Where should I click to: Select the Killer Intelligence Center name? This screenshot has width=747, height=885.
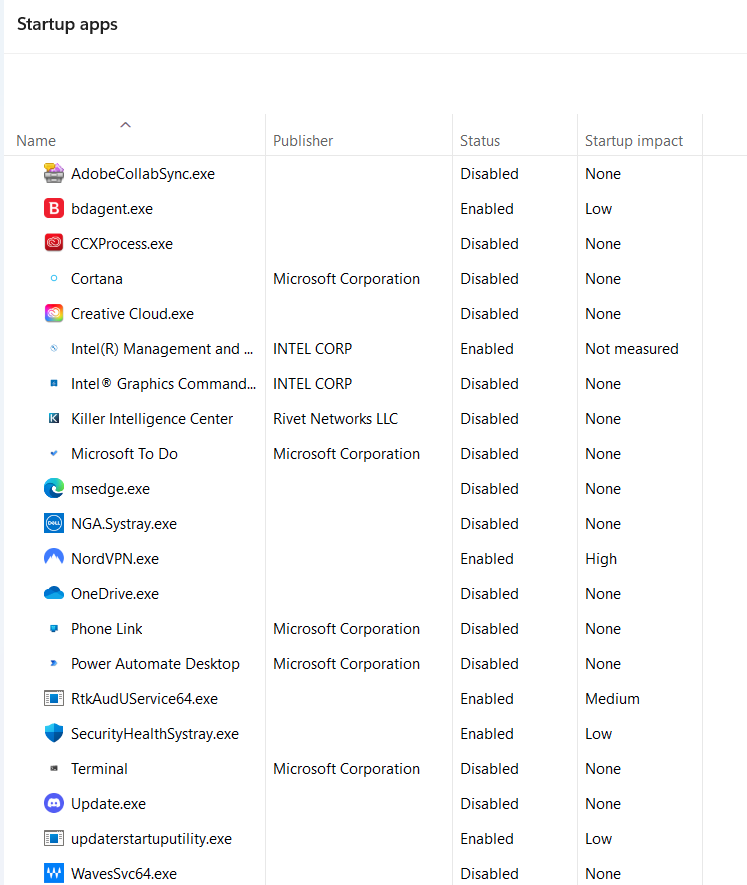tap(152, 419)
